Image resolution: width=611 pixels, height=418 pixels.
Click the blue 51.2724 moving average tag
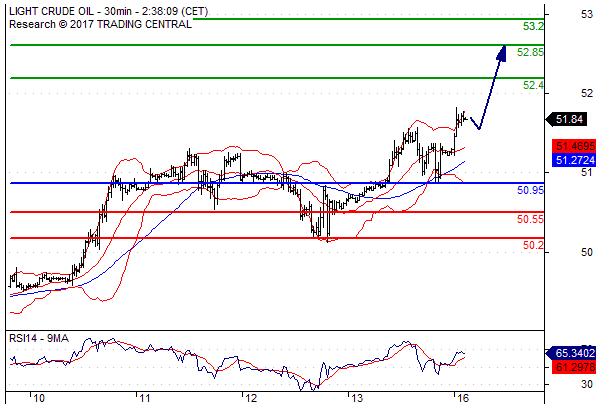tap(574, 160)
